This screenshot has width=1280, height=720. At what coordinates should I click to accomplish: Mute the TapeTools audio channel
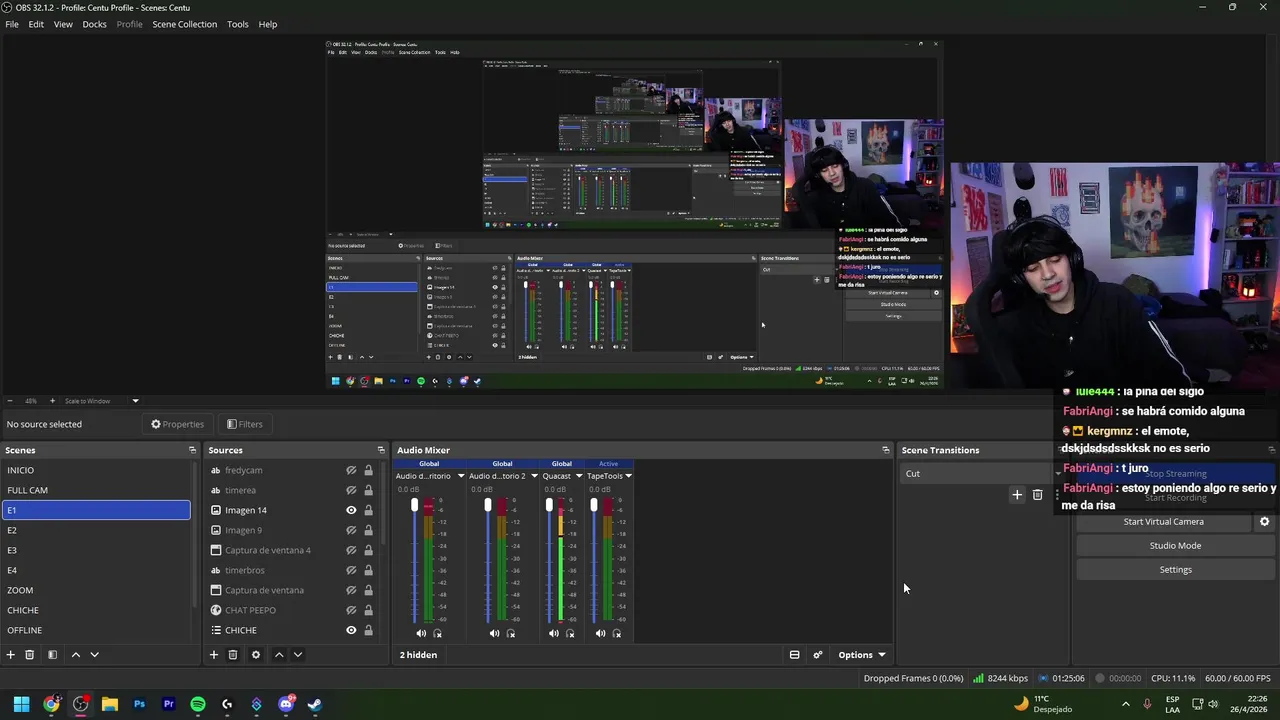(x=600, y=633)
